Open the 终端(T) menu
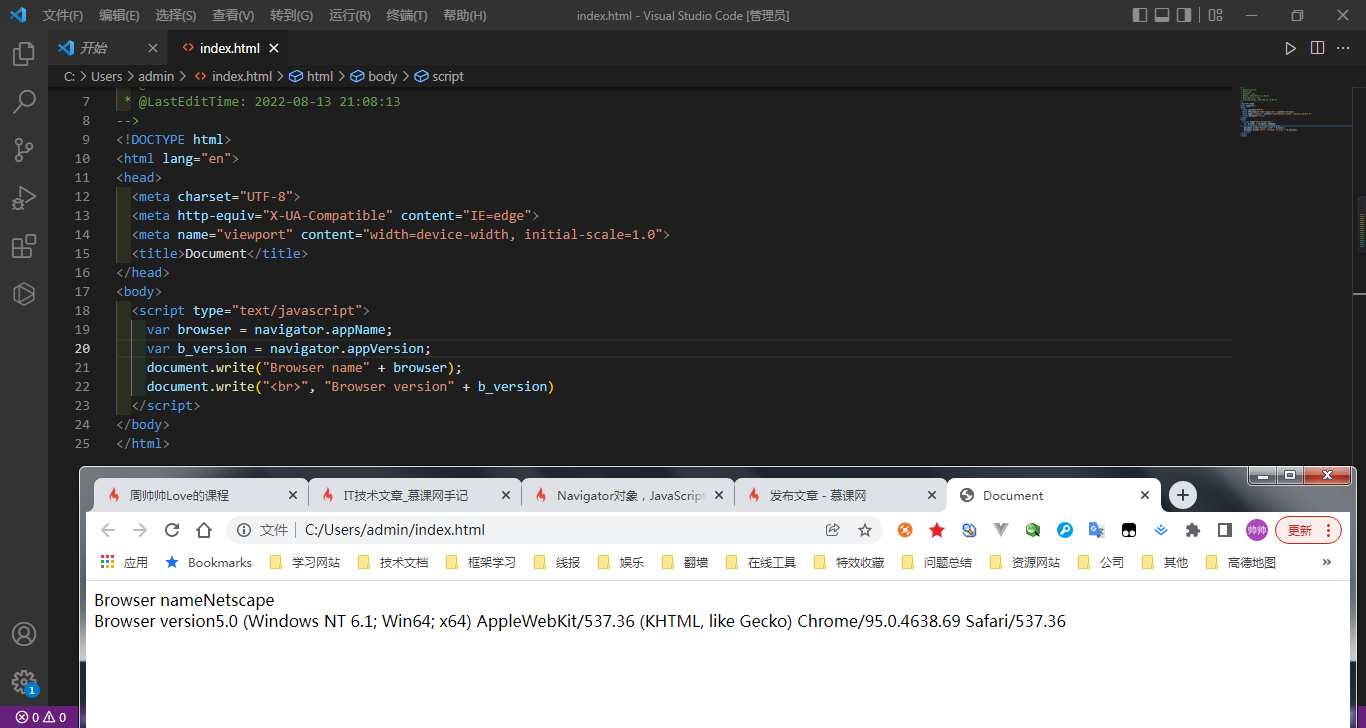 coord(407,15)
